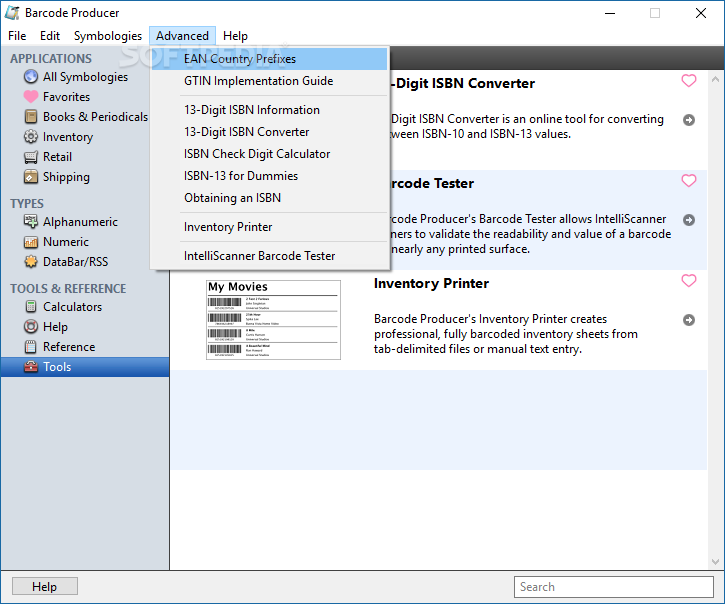Click the Alphanumeric type icon

(x=31, y=222)
